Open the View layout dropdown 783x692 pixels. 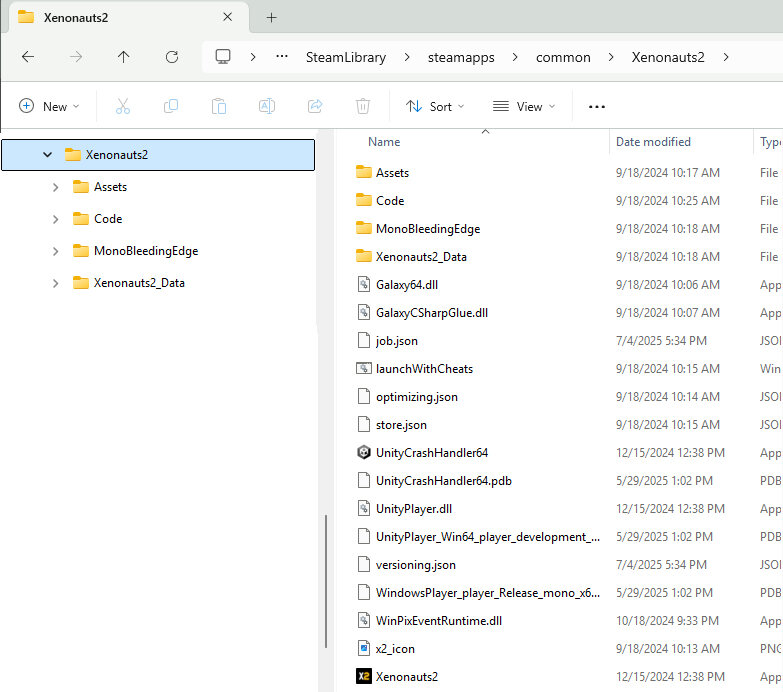click(524, 106)
